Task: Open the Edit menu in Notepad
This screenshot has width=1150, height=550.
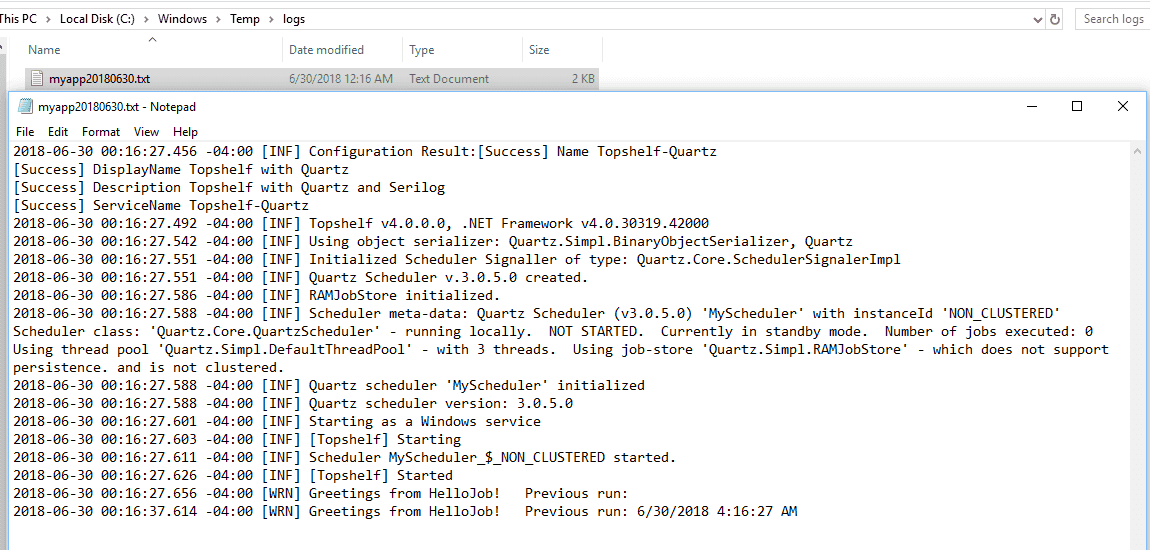Action: point(58,132)
